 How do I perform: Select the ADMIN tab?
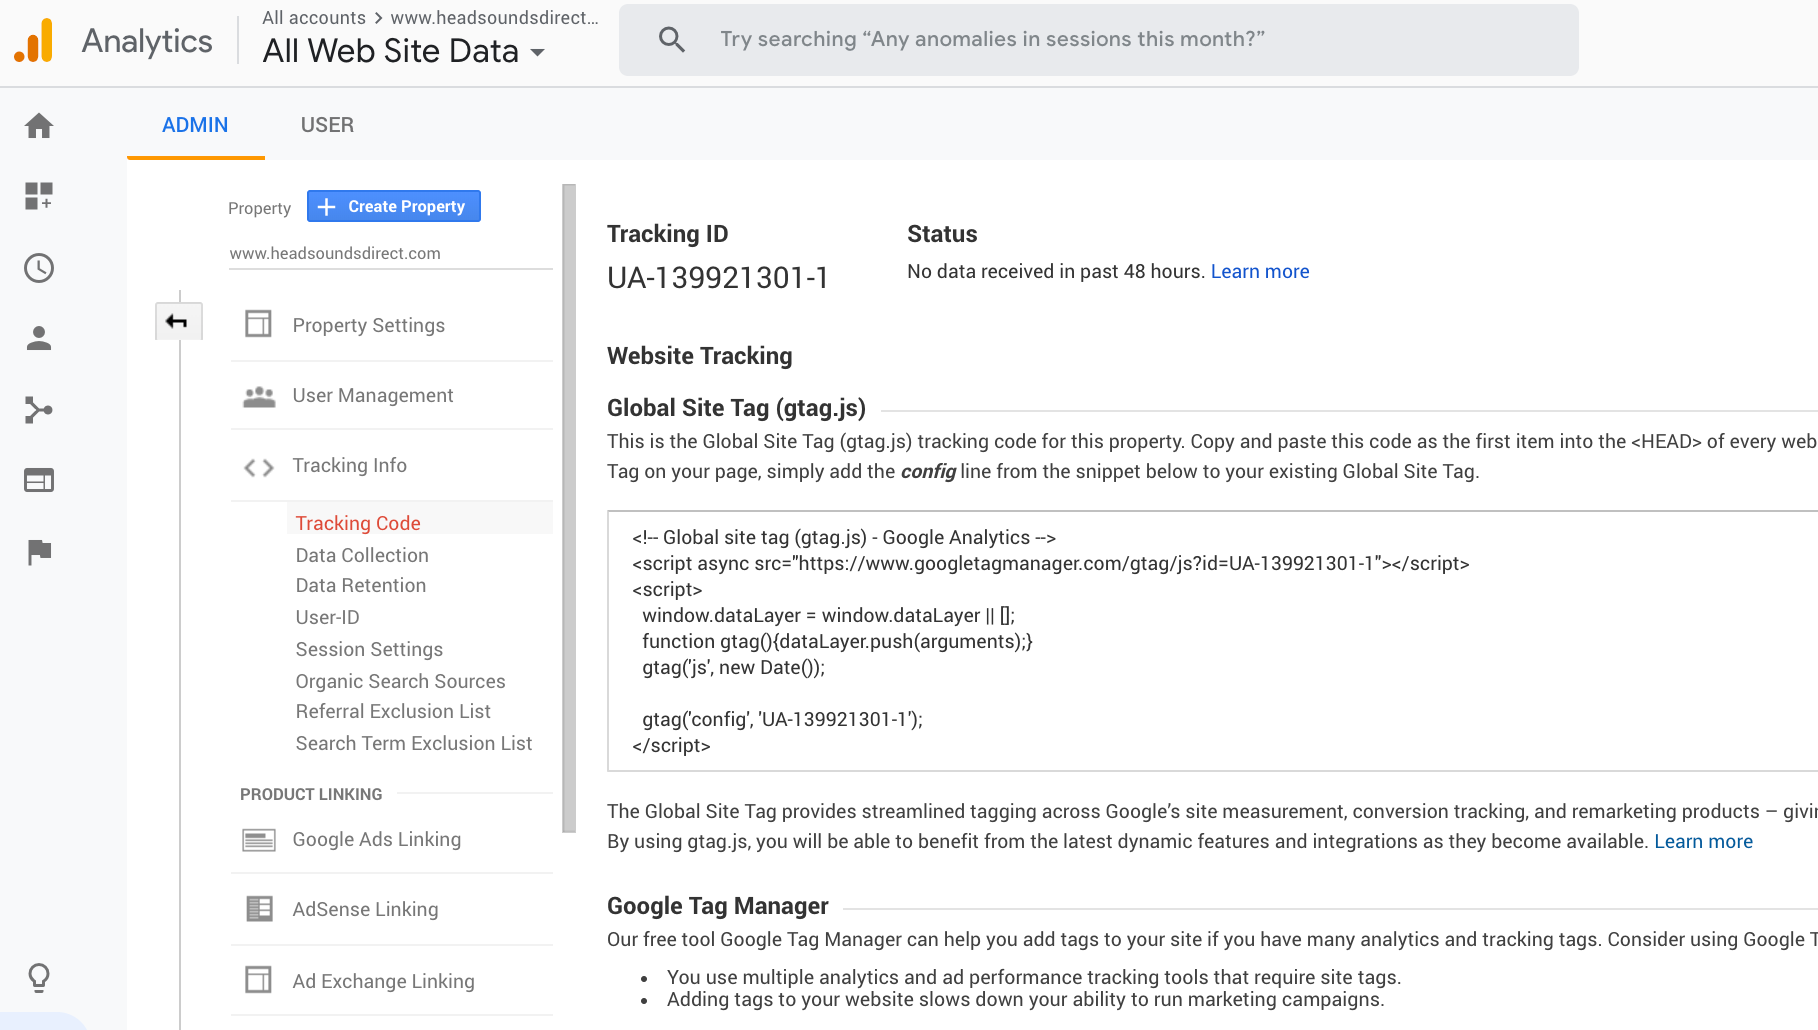(195, 125)
